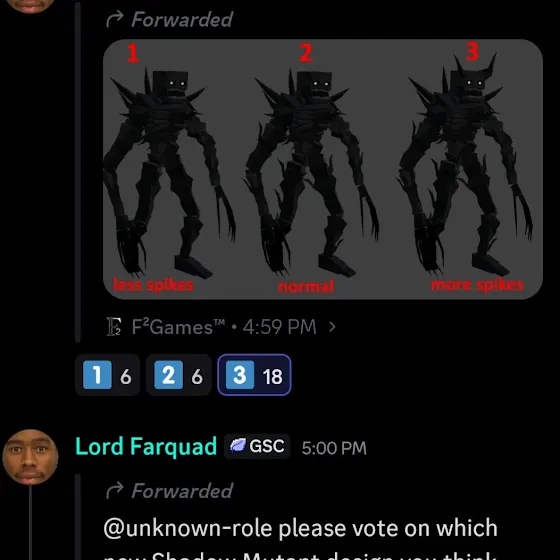Click the partial avatar at top left
Screen dimensions: 560x560
pos(30,6)
